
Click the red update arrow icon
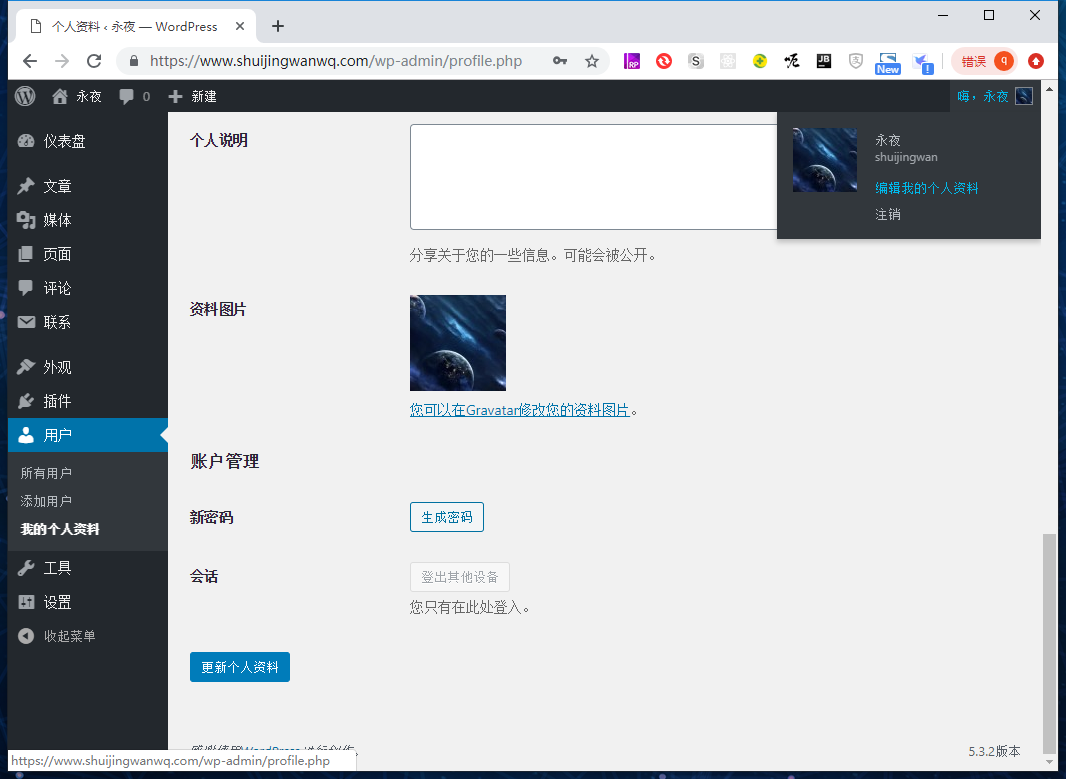click(1036, 61)
